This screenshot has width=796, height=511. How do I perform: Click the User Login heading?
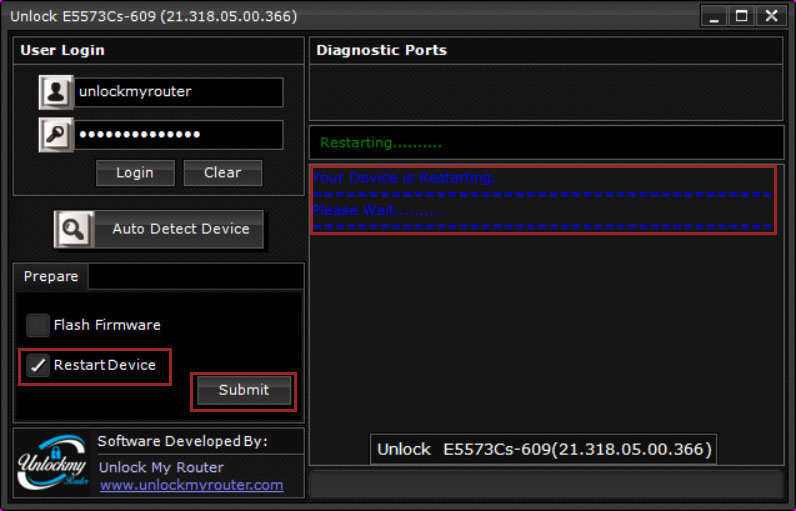tap(62, 50)
